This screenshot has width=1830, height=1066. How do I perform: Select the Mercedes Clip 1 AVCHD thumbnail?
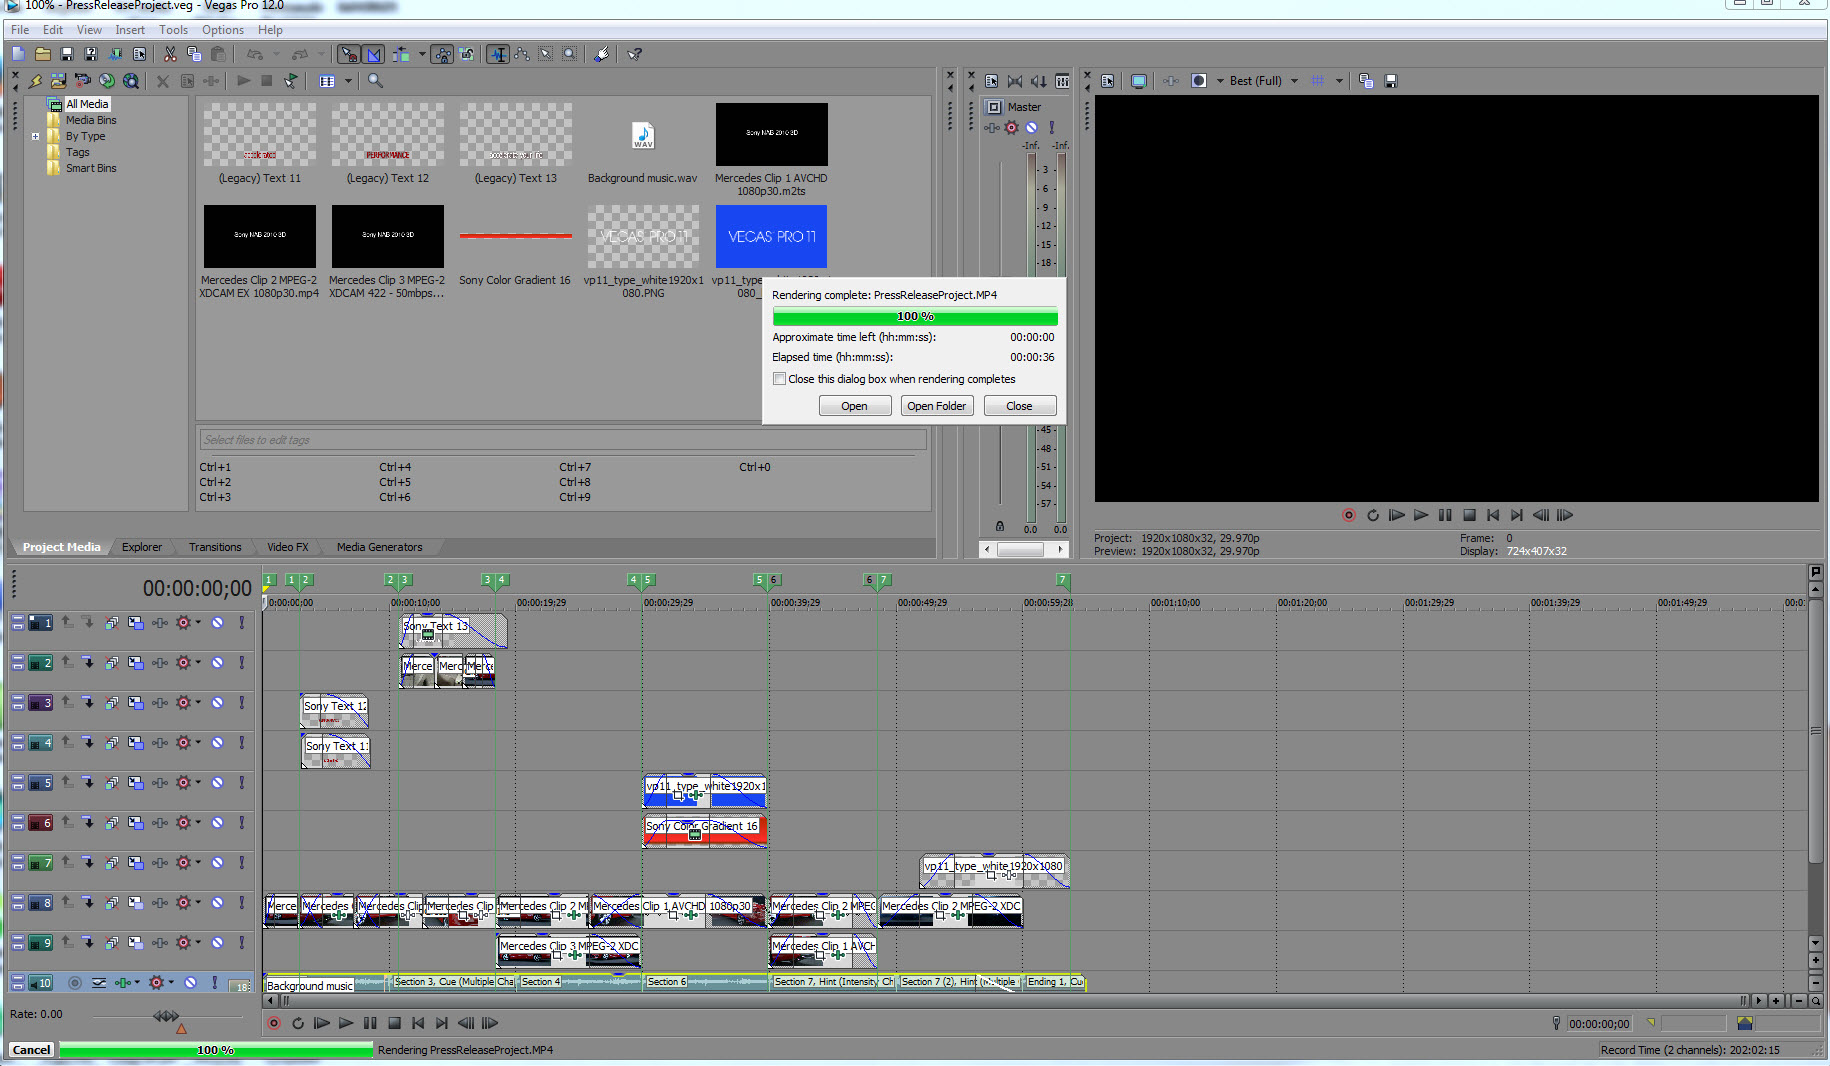pos(771,135)
